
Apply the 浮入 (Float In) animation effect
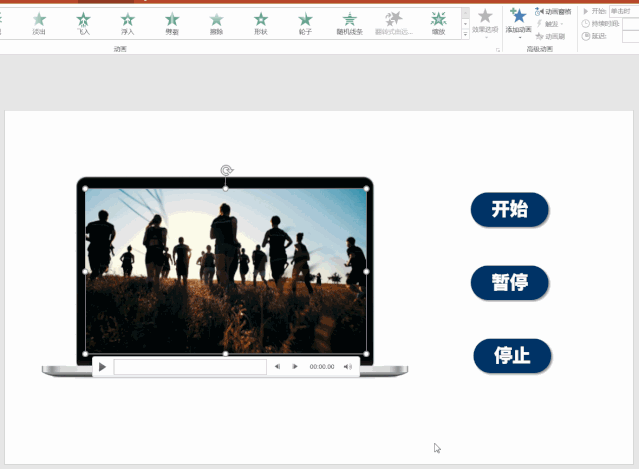(128, 24)
